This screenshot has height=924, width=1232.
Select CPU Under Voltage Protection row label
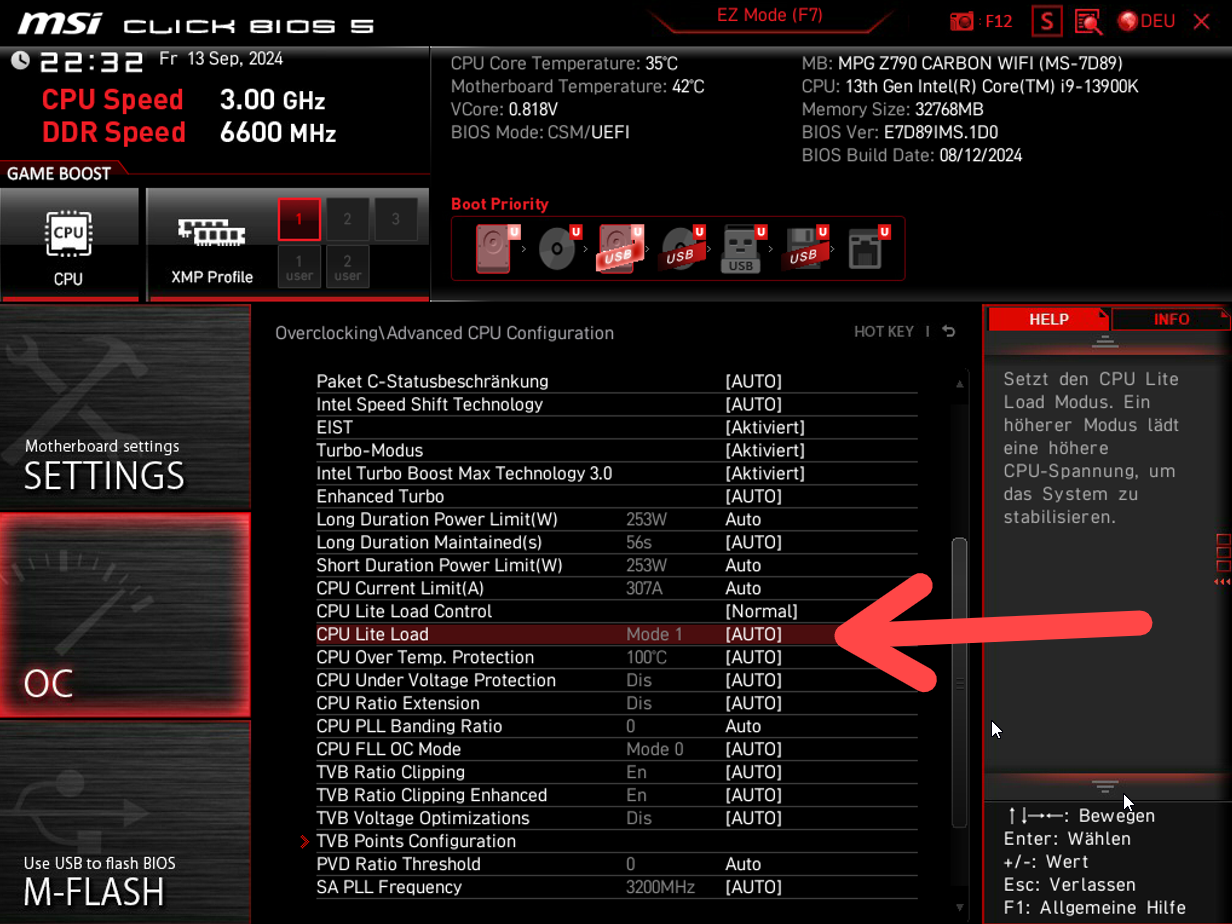pos(436,680)
